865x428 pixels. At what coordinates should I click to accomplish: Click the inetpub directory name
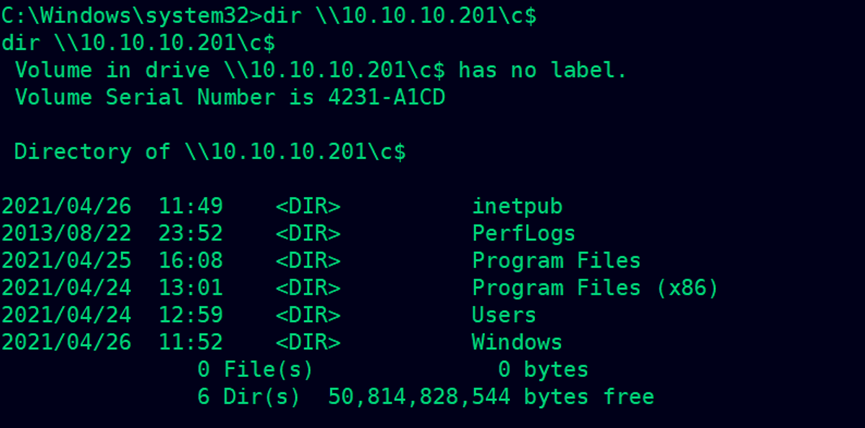click(x=517, y=206)
